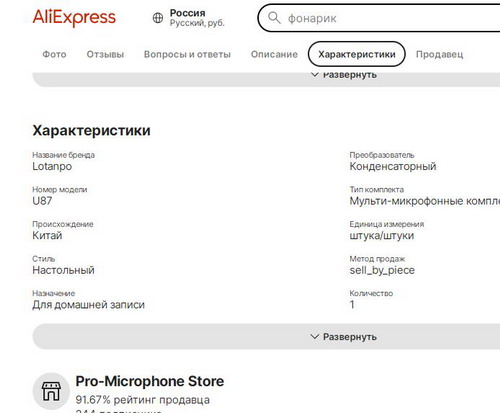Click the chevron beside lower Развернуть
500x413 pixels.
314,337
